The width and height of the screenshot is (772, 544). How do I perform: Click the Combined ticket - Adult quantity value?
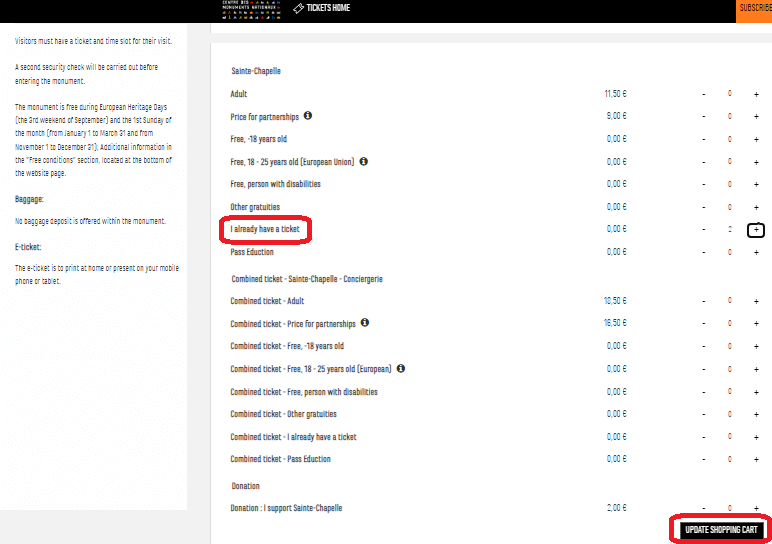point(730,300)
